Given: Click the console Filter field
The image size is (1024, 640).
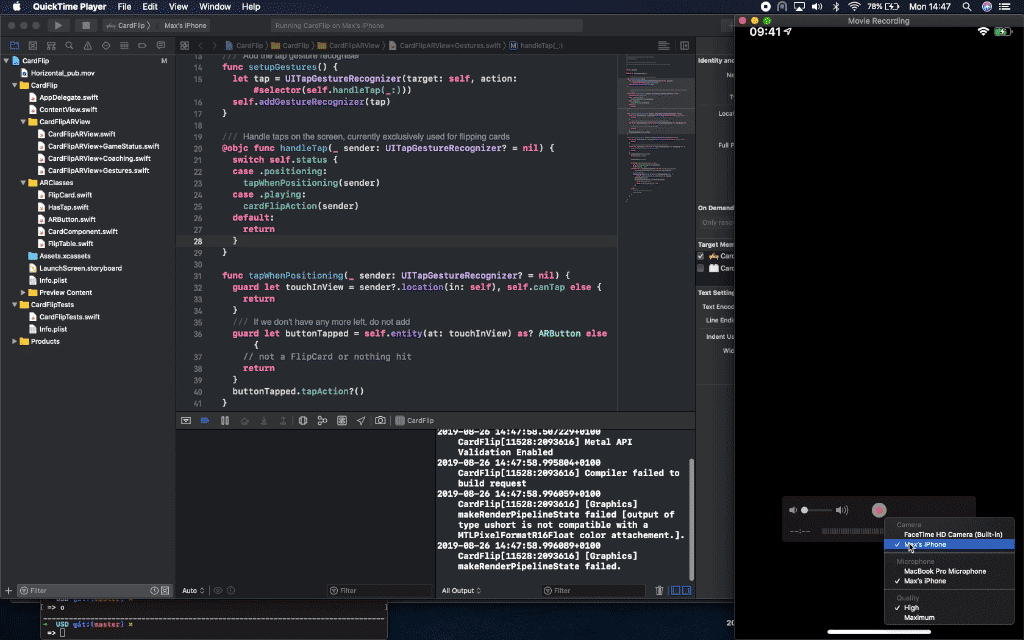Looking at the screenshot, I should click(593, 590).
